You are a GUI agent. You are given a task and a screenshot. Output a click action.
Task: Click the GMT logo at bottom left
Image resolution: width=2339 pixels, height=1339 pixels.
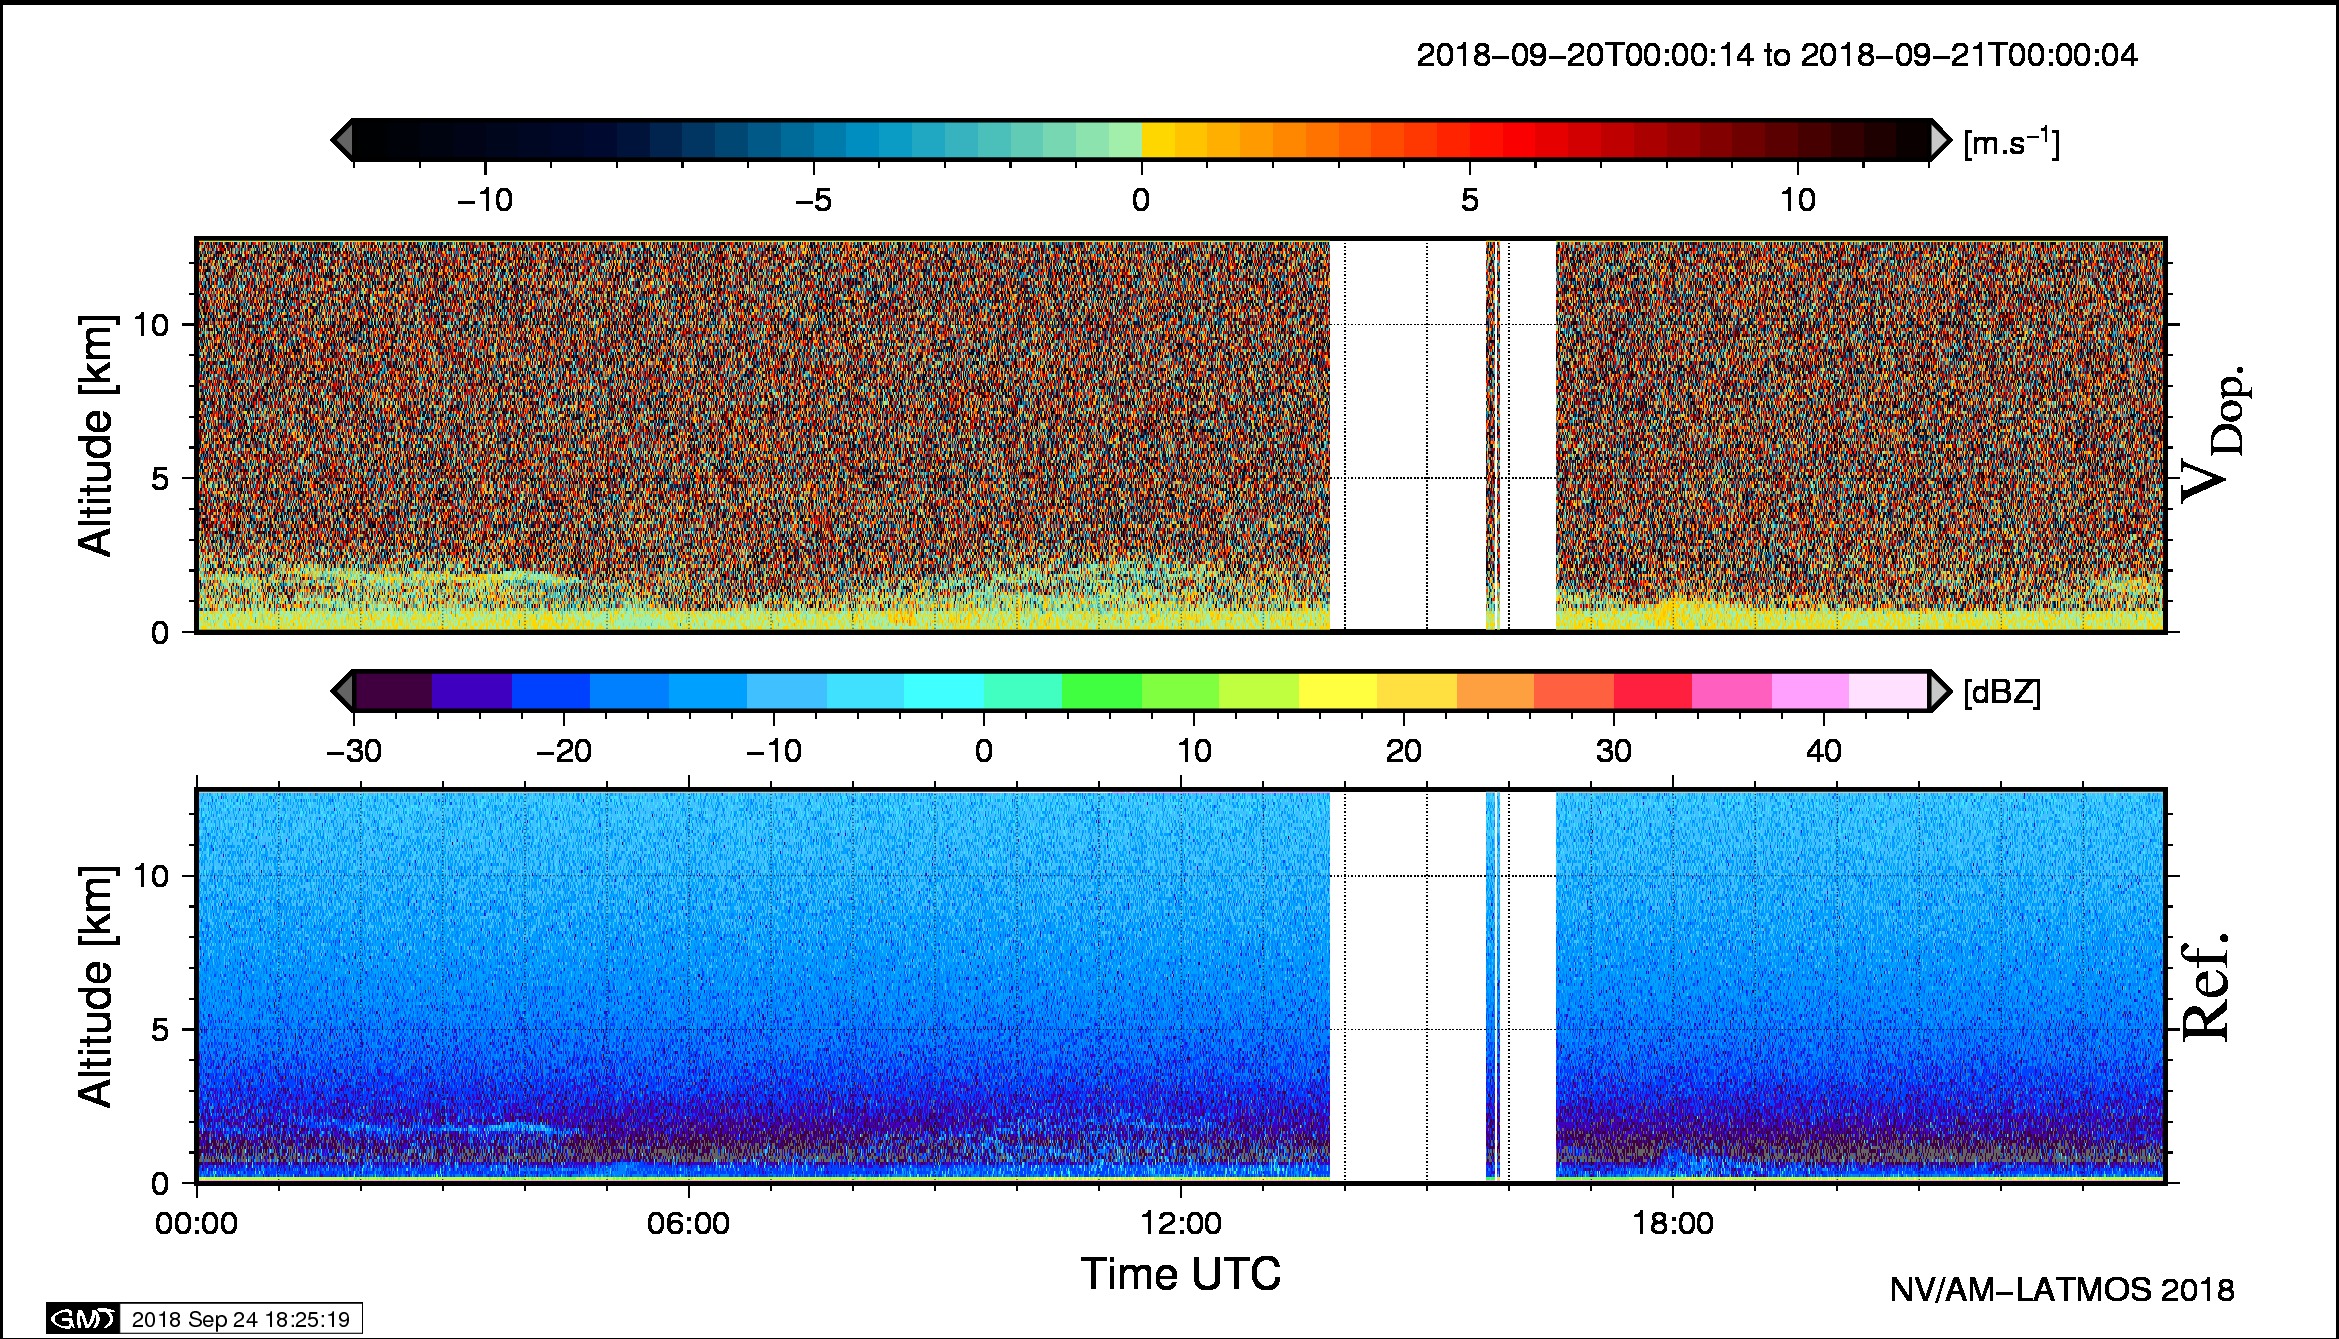83,1319
